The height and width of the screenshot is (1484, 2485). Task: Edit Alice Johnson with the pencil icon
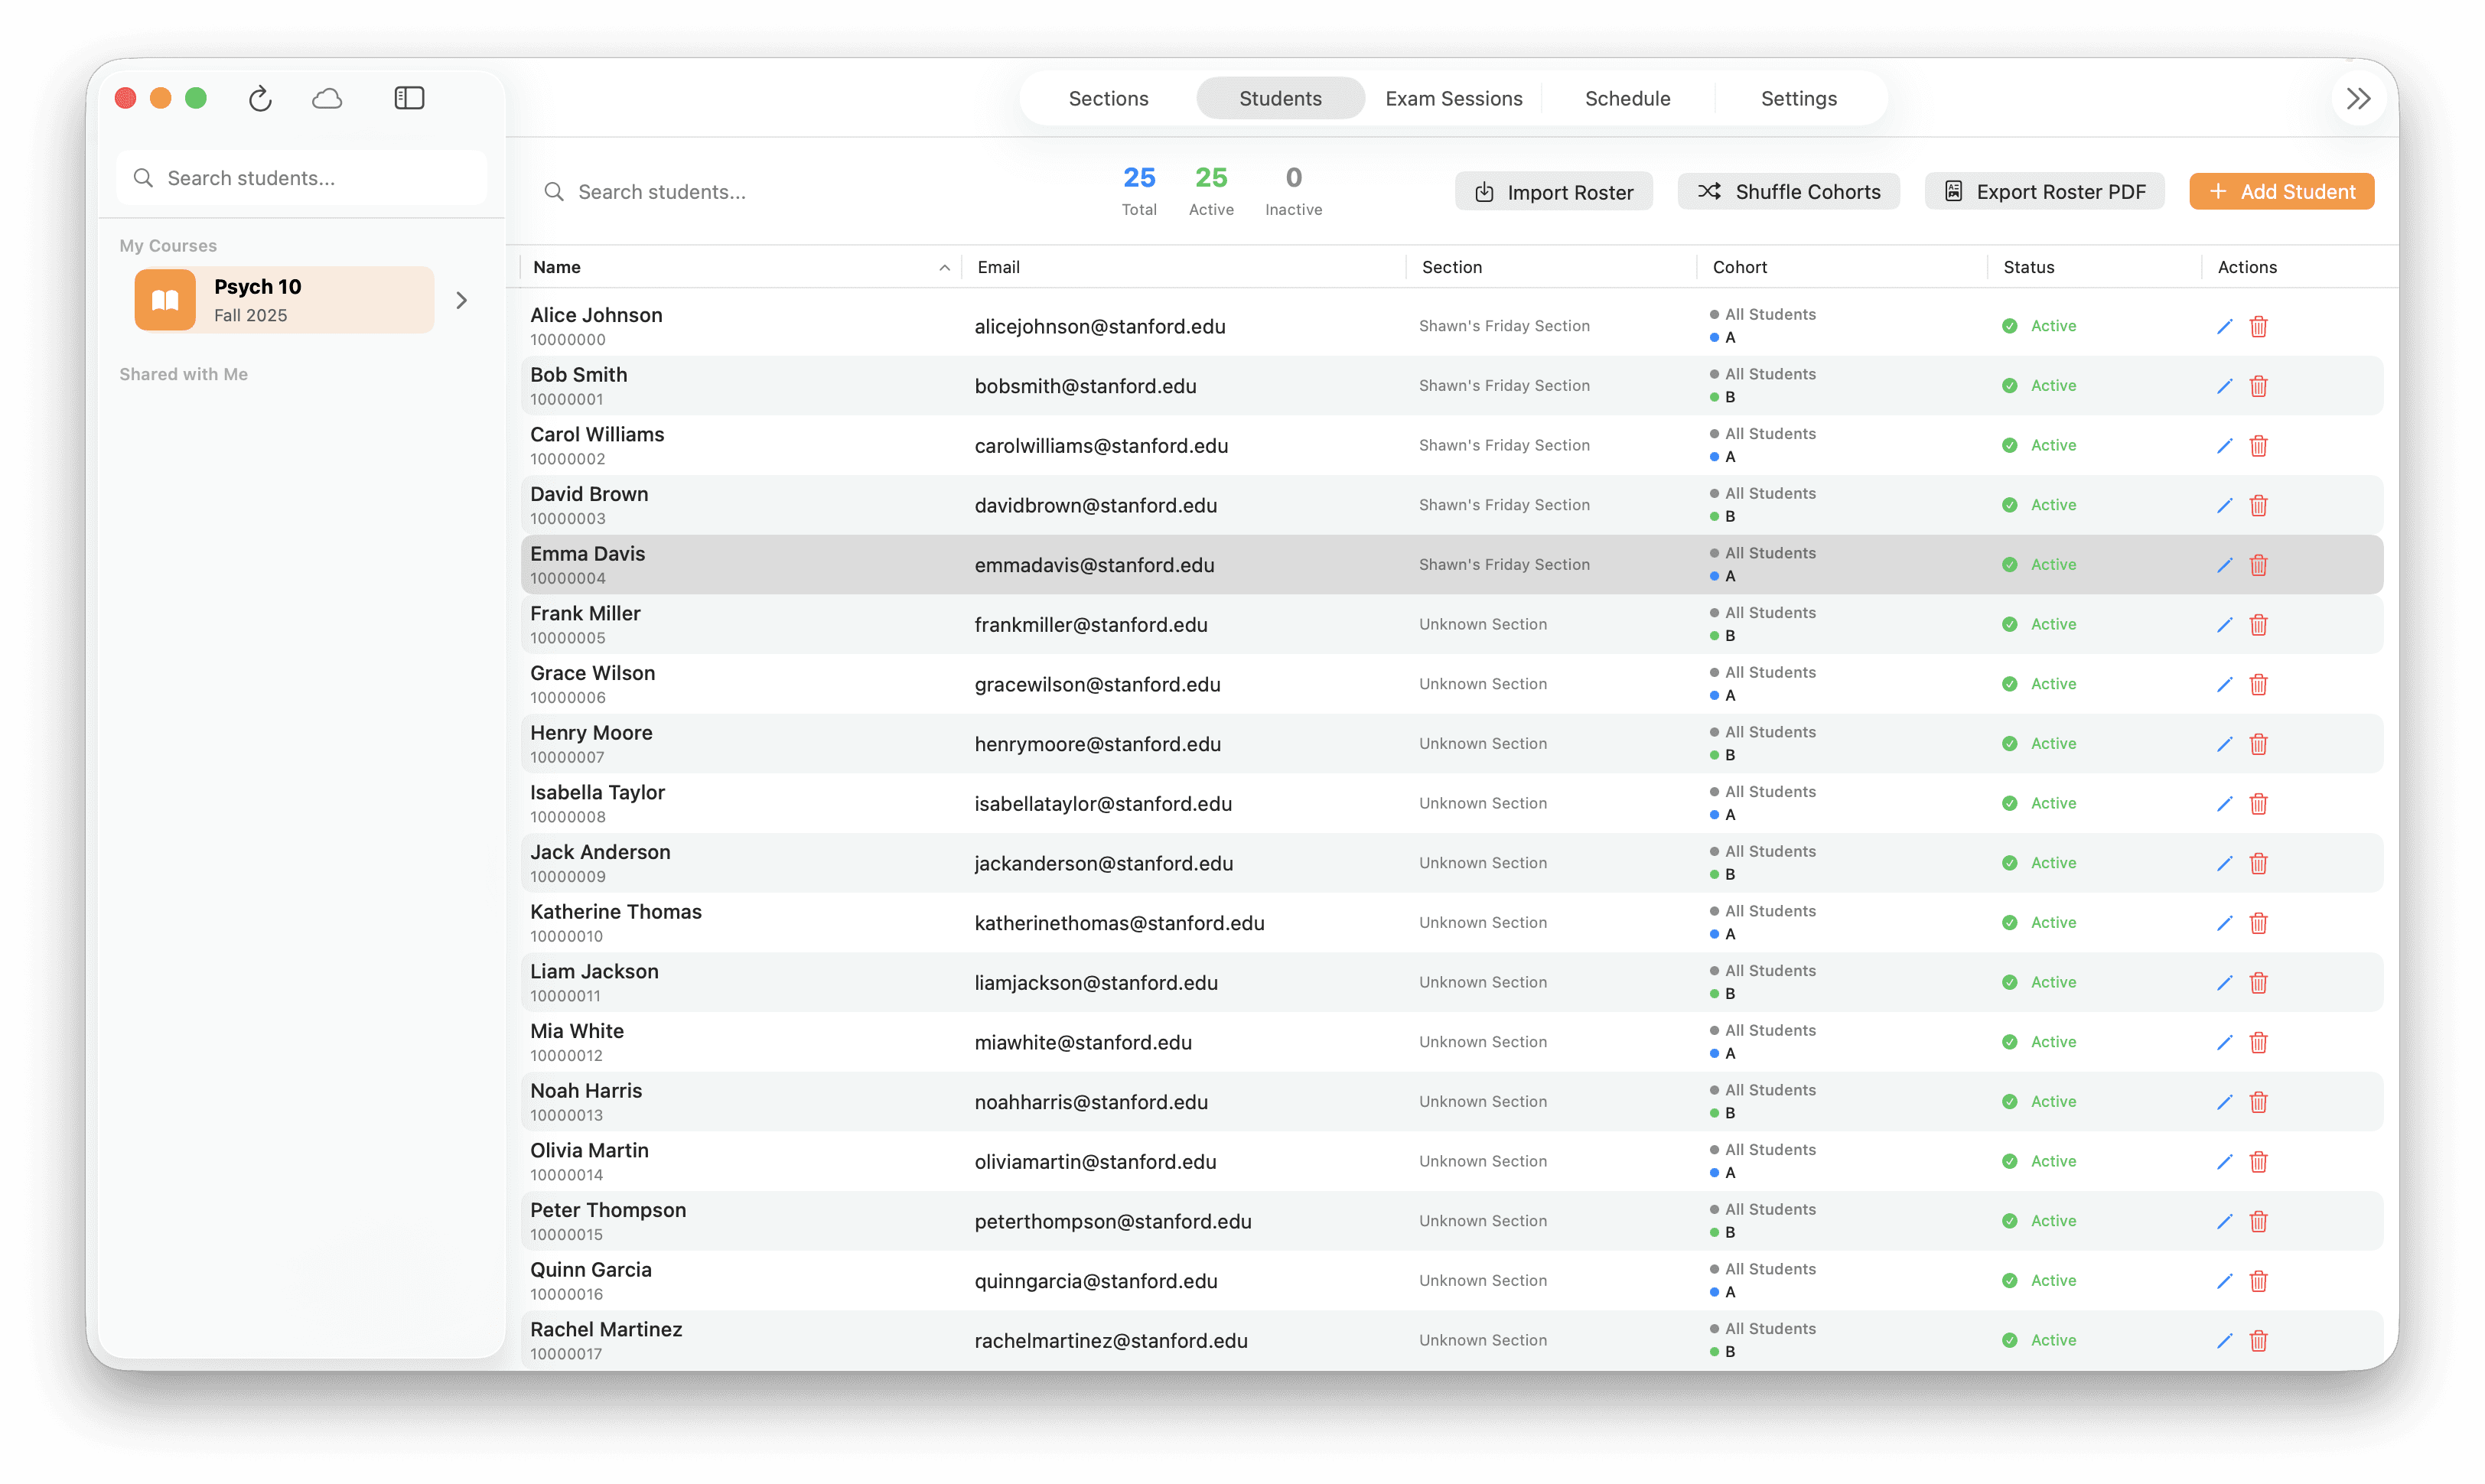tap(2224, 326)
